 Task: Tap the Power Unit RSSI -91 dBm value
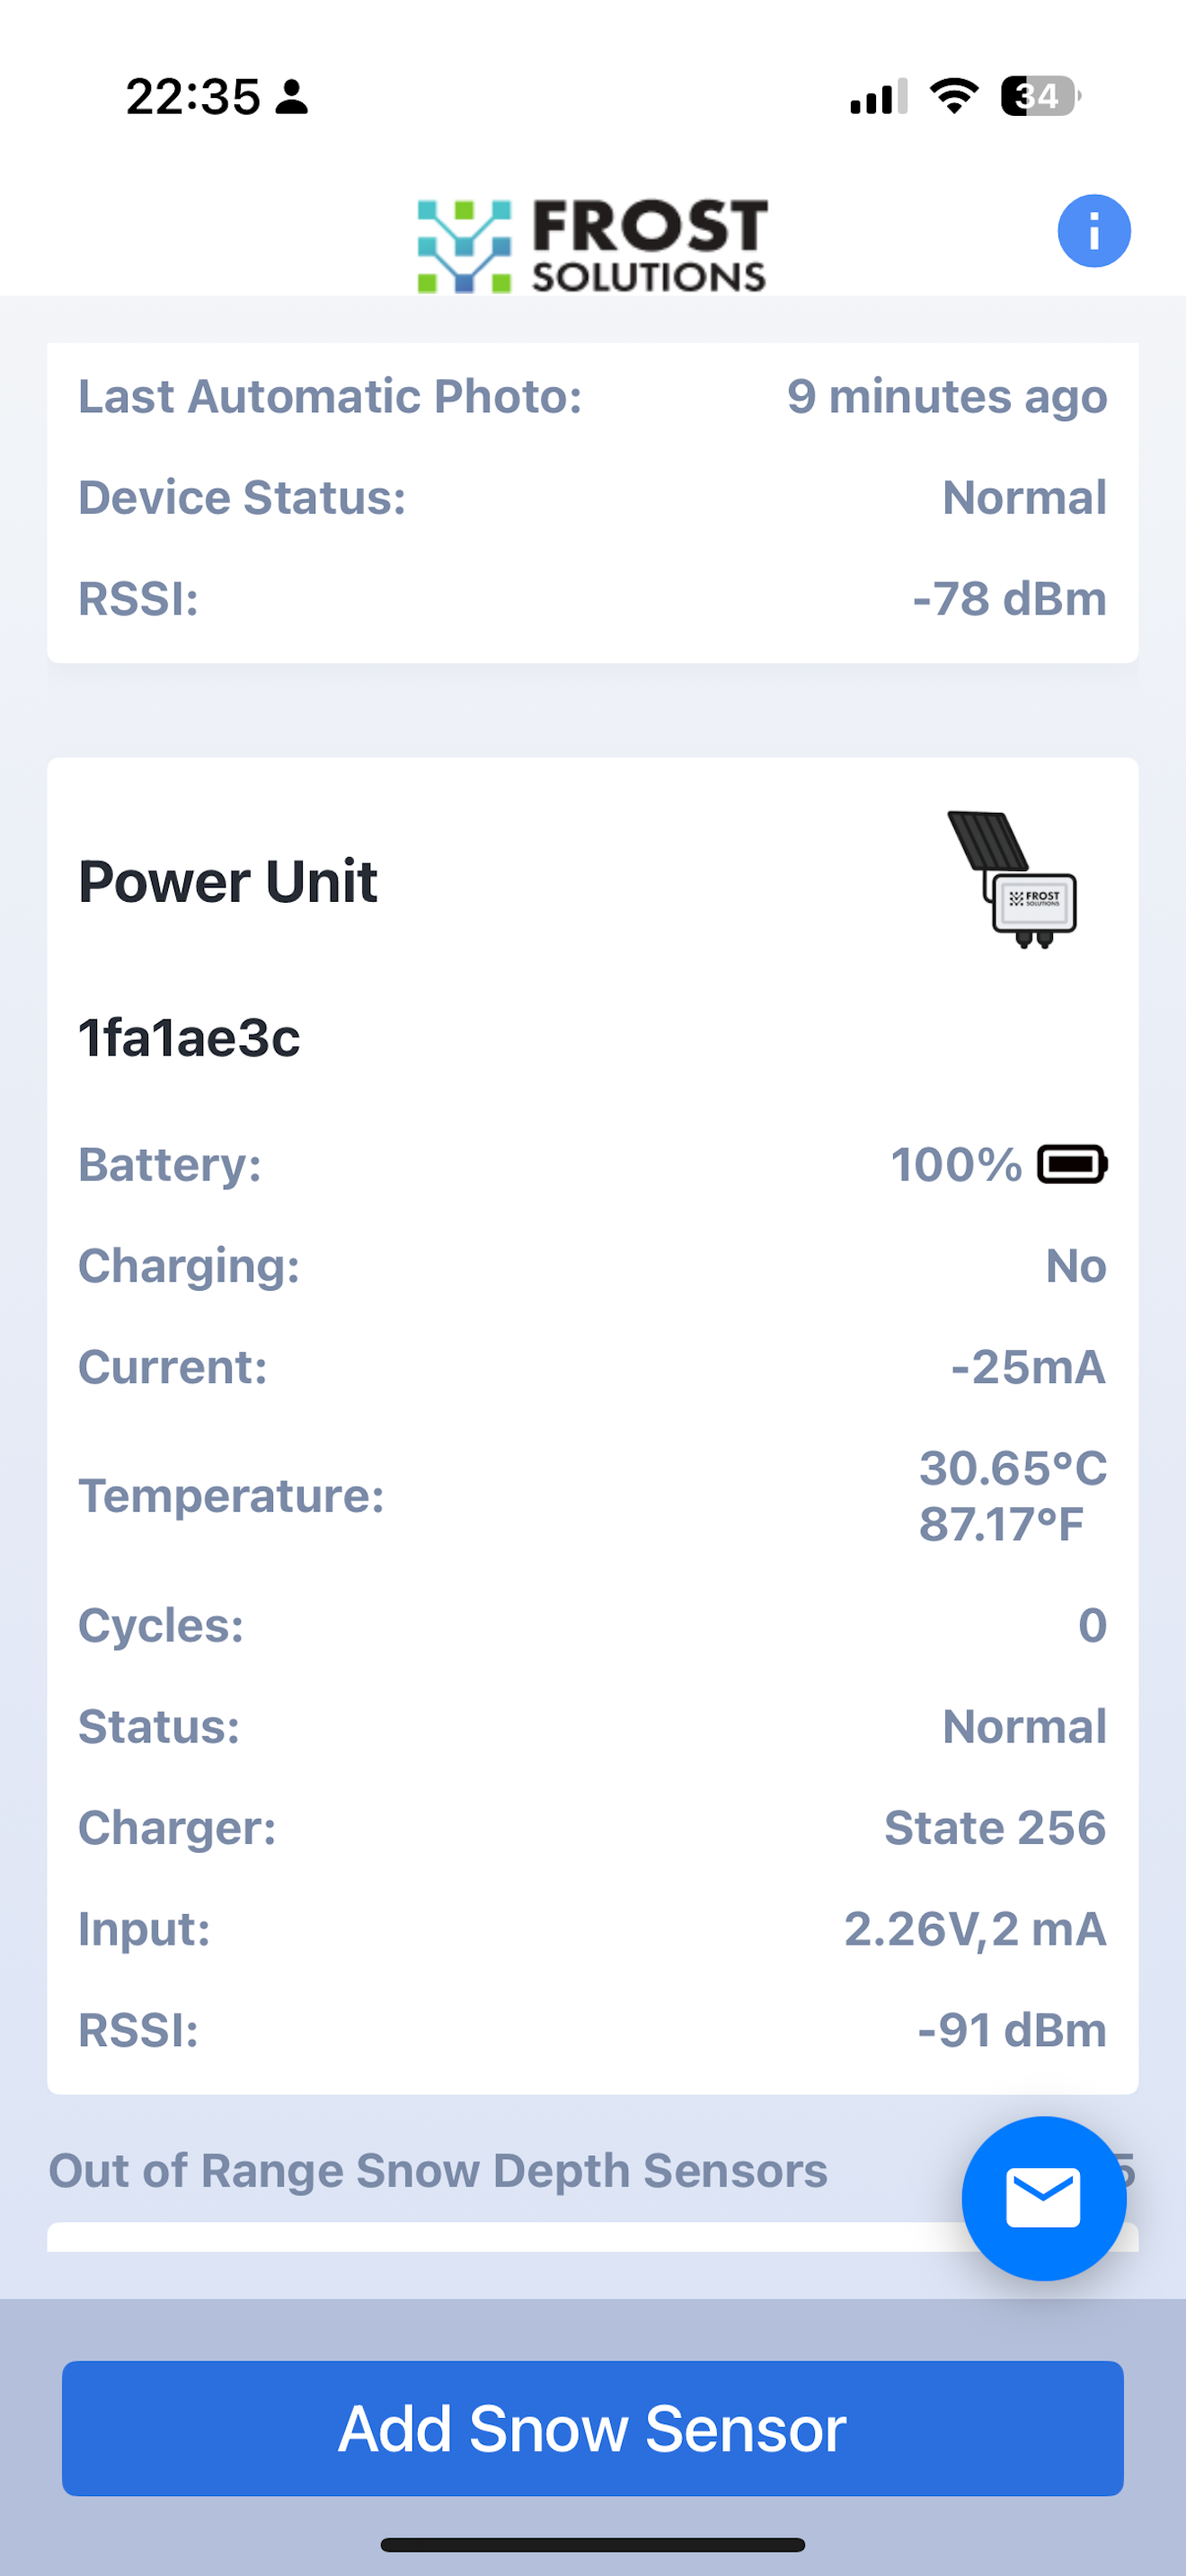click(x=1012, y=2030)
